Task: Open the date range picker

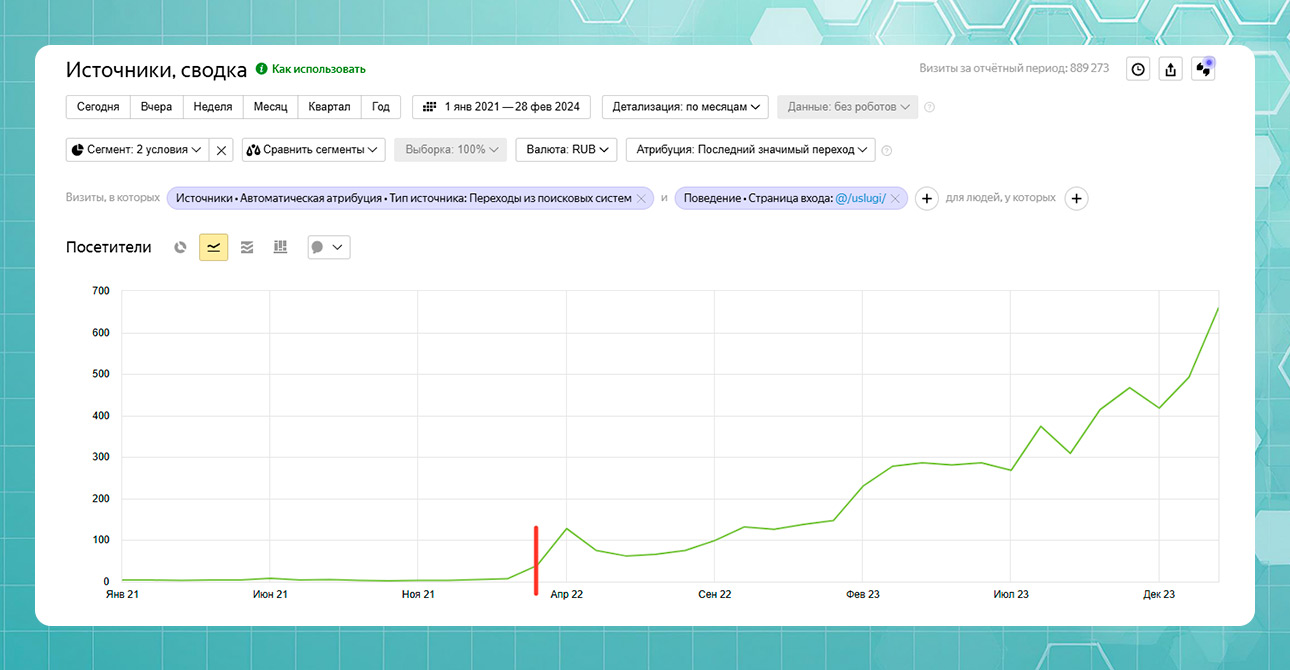Action: click(x=501, y=107)
